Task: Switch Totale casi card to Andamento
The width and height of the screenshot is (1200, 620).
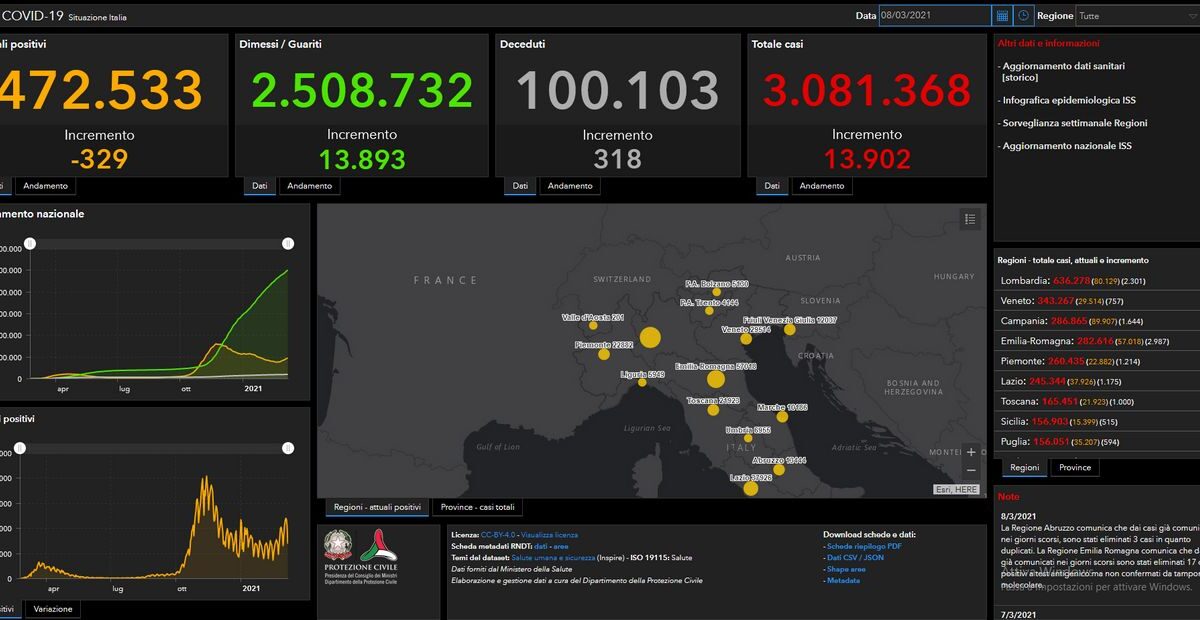Action: point(822,186)
